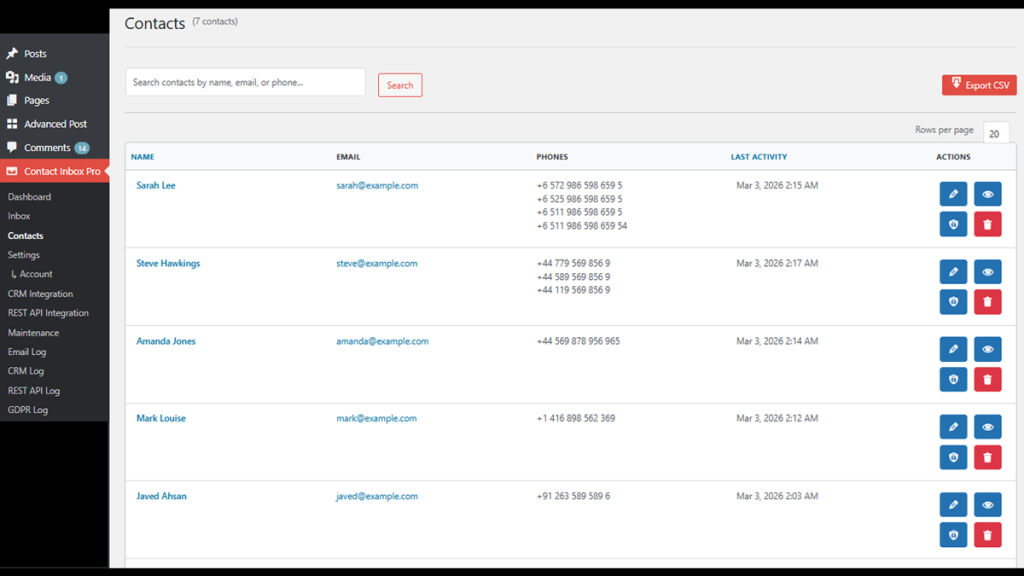
Task: Open Inbox in the plugin submenu
Action: 19,216
